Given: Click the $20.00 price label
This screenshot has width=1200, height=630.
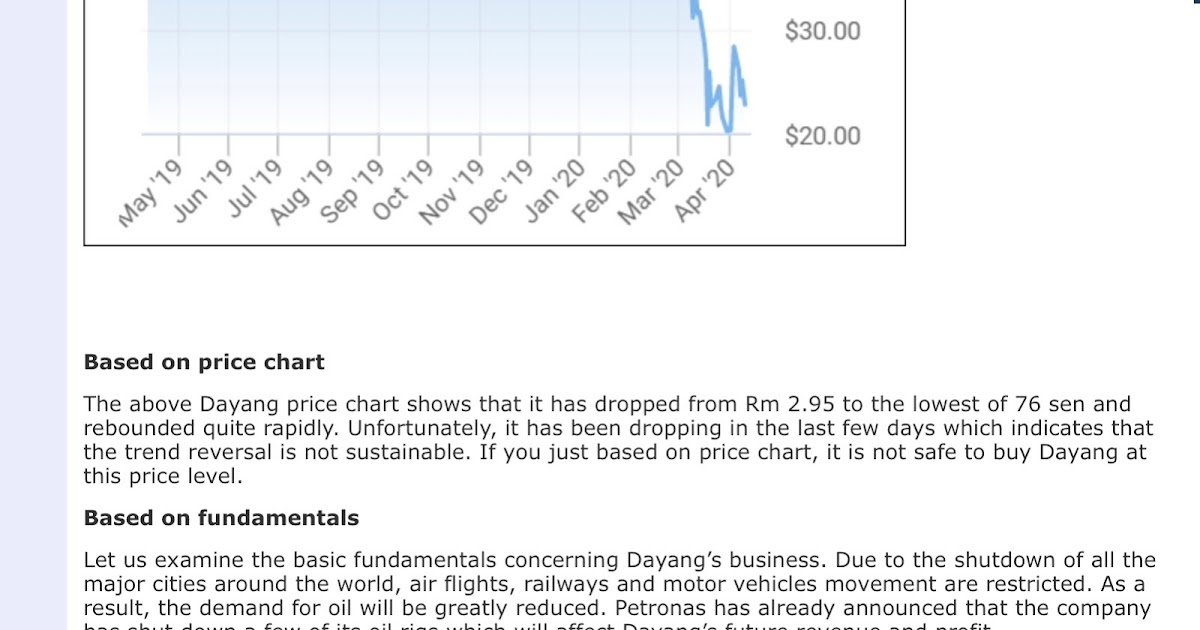Looking at the screenshot, I should click(822, 135).
